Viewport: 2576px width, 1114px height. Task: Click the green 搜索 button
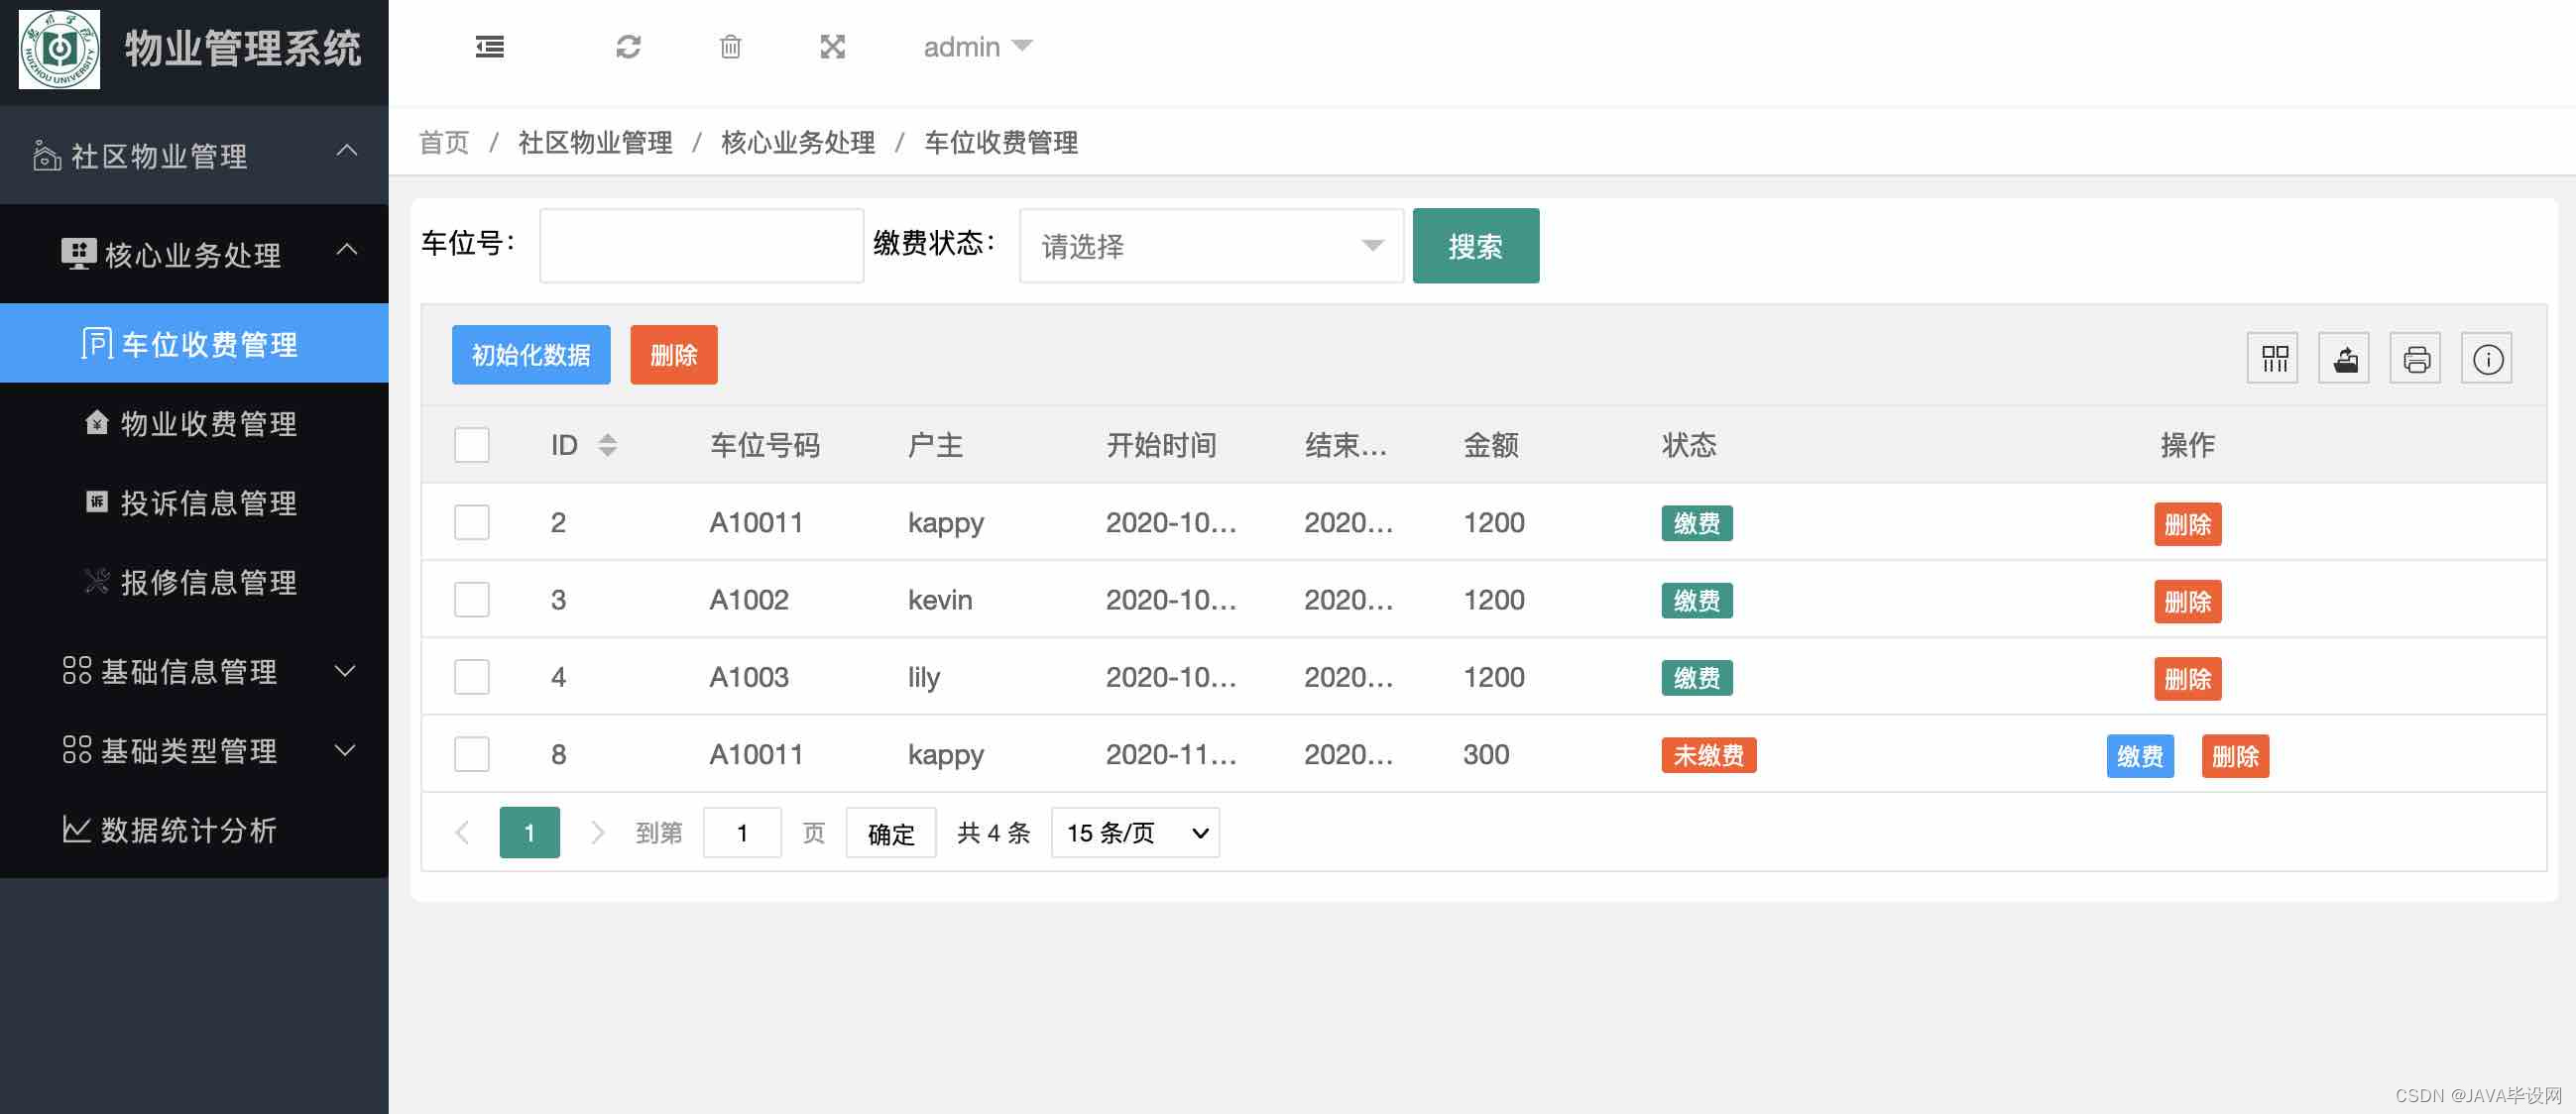point(1475,246)
